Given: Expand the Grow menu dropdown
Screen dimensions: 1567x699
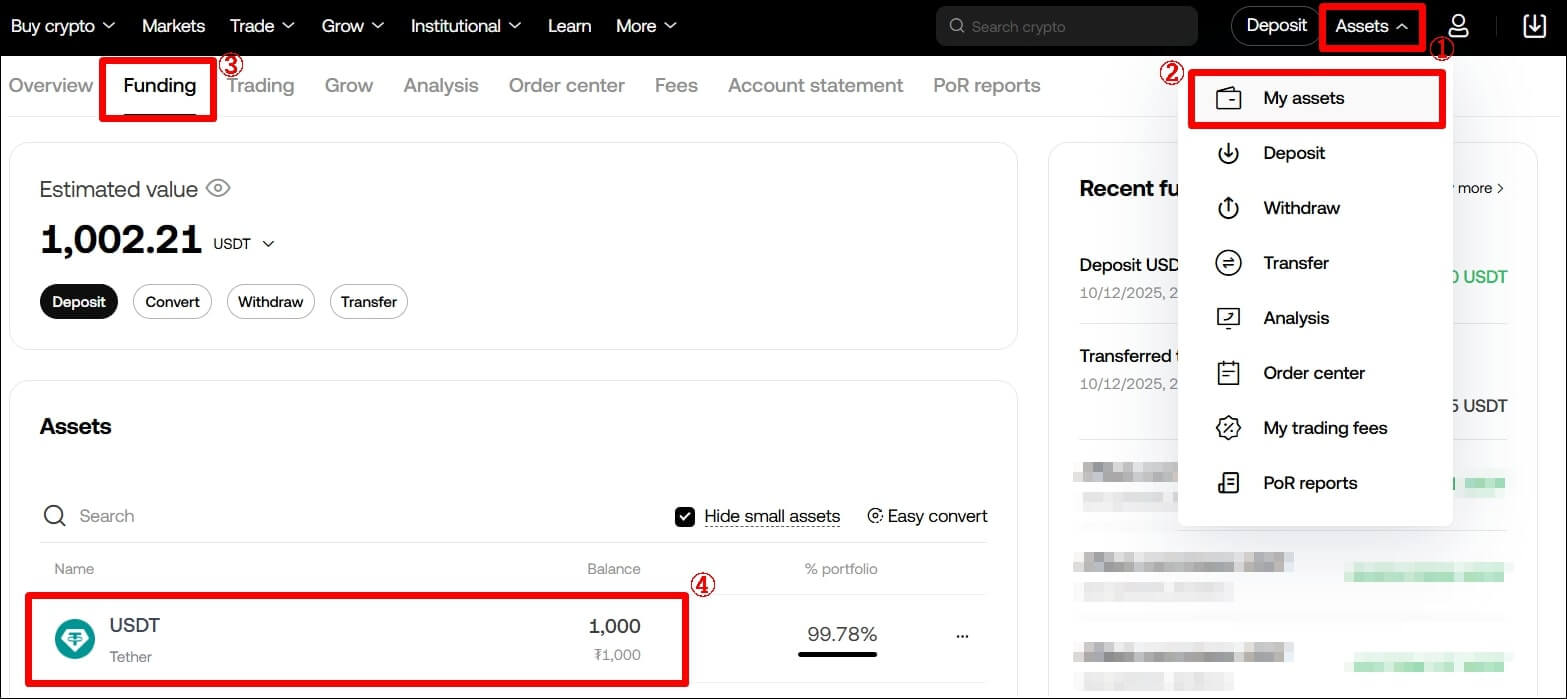Looking at the screenshot, I should pyautogui.click(x=353, y=26).
